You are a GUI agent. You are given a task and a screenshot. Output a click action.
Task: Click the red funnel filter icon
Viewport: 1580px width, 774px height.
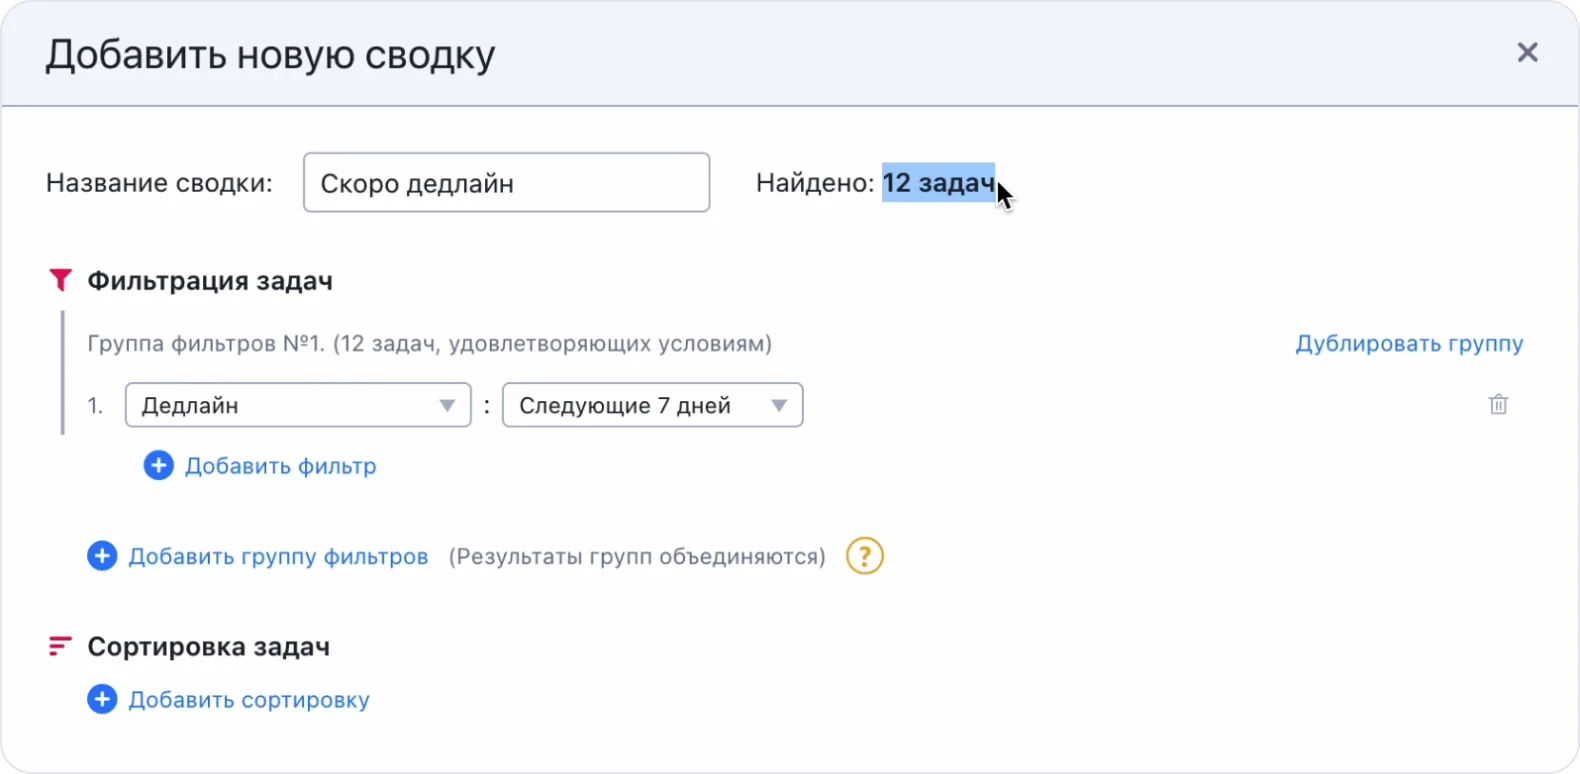(x=60, y=281)
